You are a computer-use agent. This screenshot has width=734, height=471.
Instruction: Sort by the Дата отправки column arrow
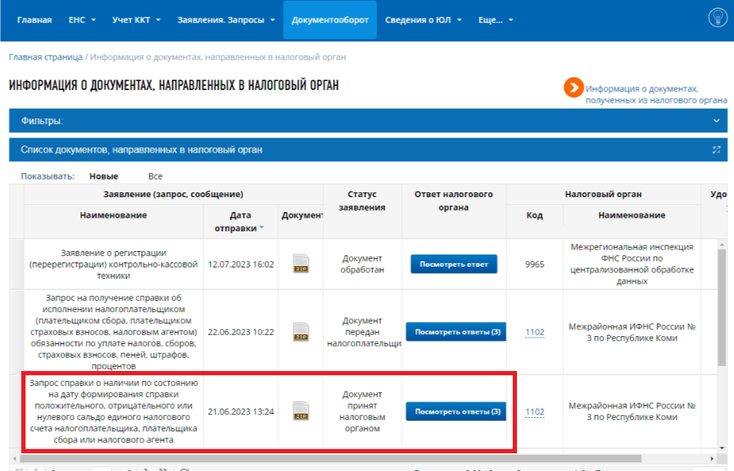click(x=263, y=228)
